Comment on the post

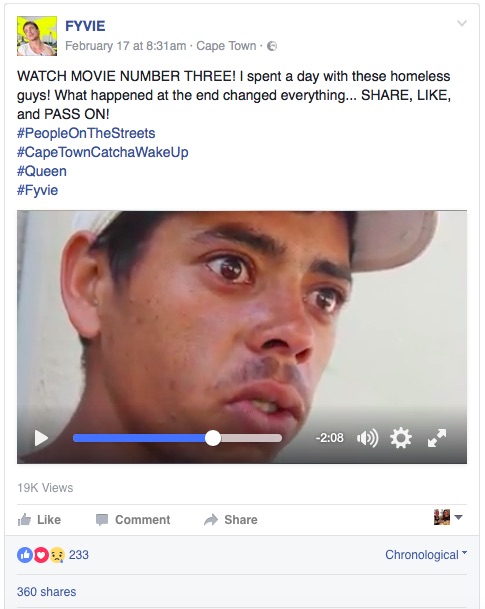133,520
